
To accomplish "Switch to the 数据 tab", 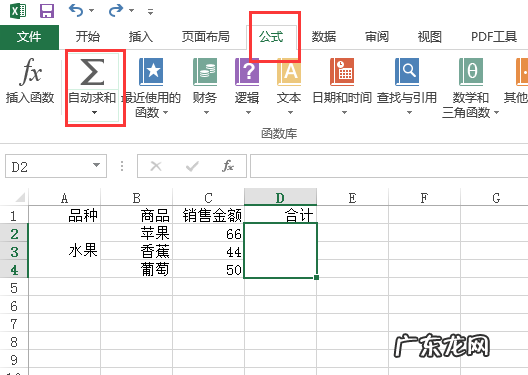I will click(x=324, y=37).
